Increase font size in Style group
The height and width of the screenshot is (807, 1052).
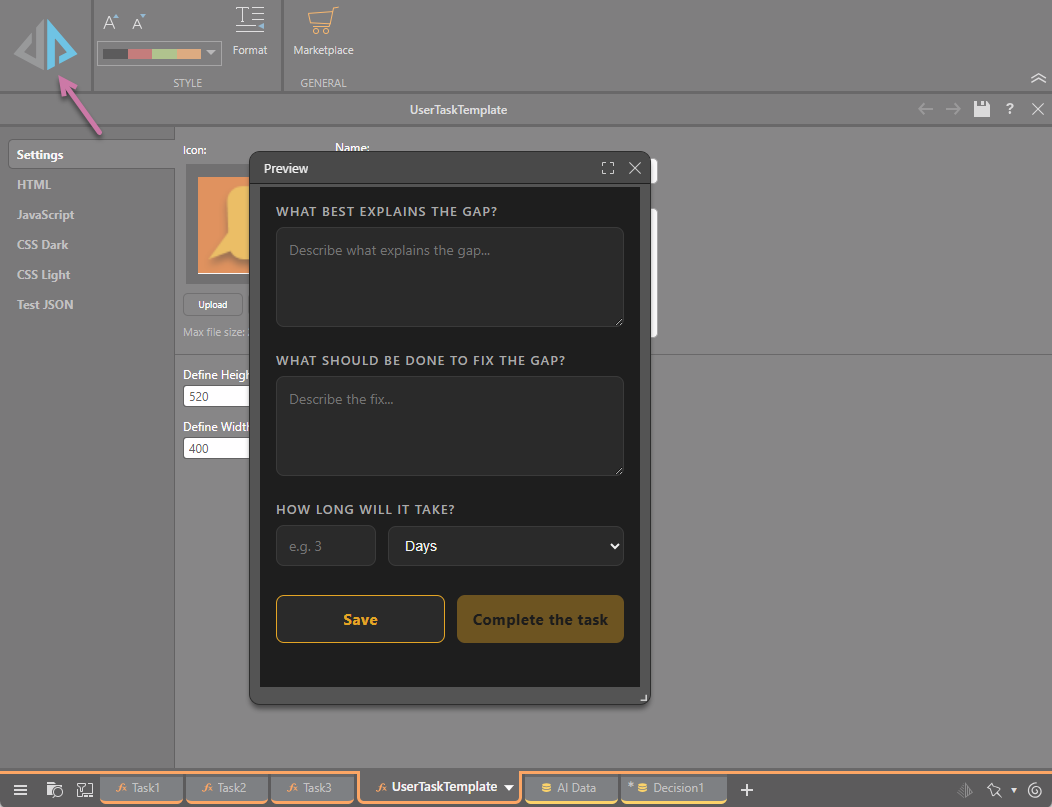coord(111,22)
